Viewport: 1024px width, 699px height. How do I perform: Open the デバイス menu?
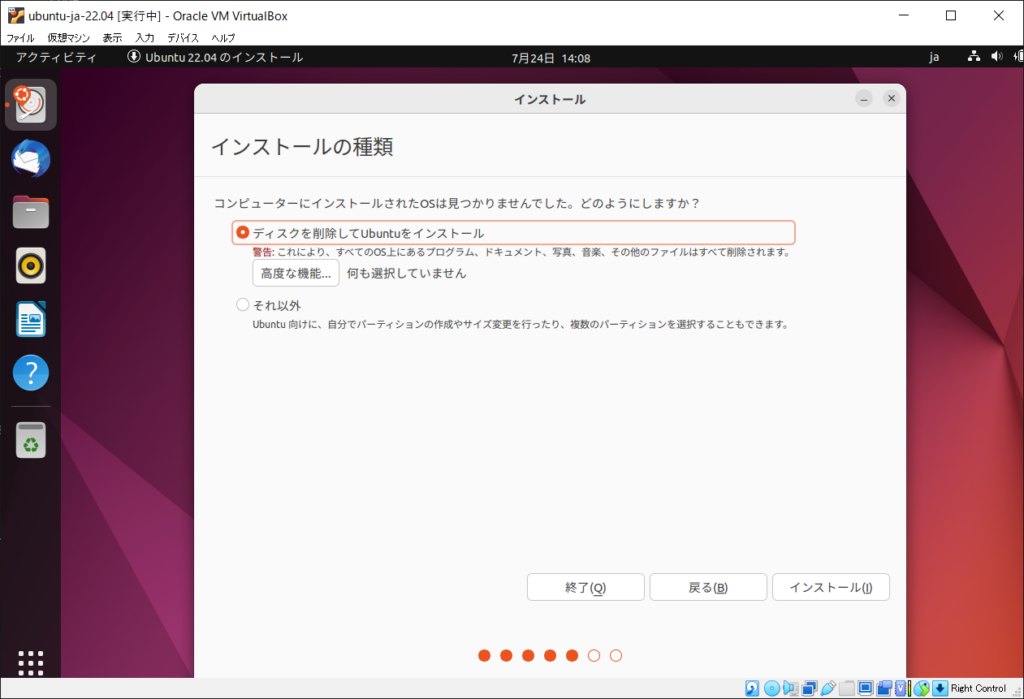coord(183,38)
